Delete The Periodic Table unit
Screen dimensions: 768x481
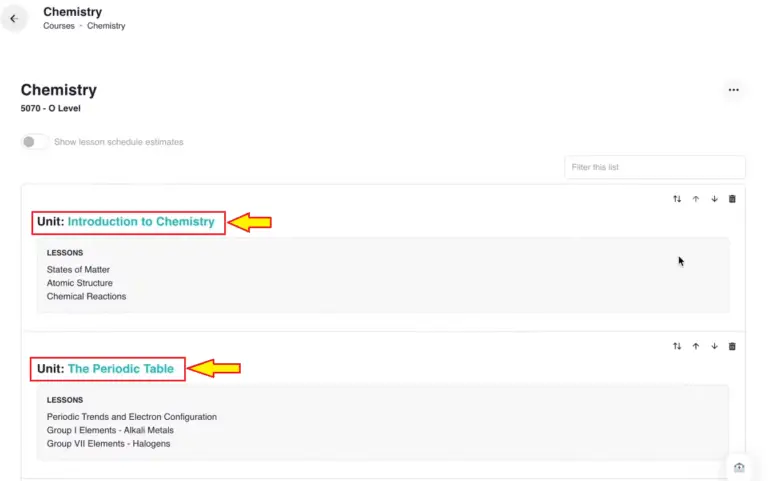(732, 346)
